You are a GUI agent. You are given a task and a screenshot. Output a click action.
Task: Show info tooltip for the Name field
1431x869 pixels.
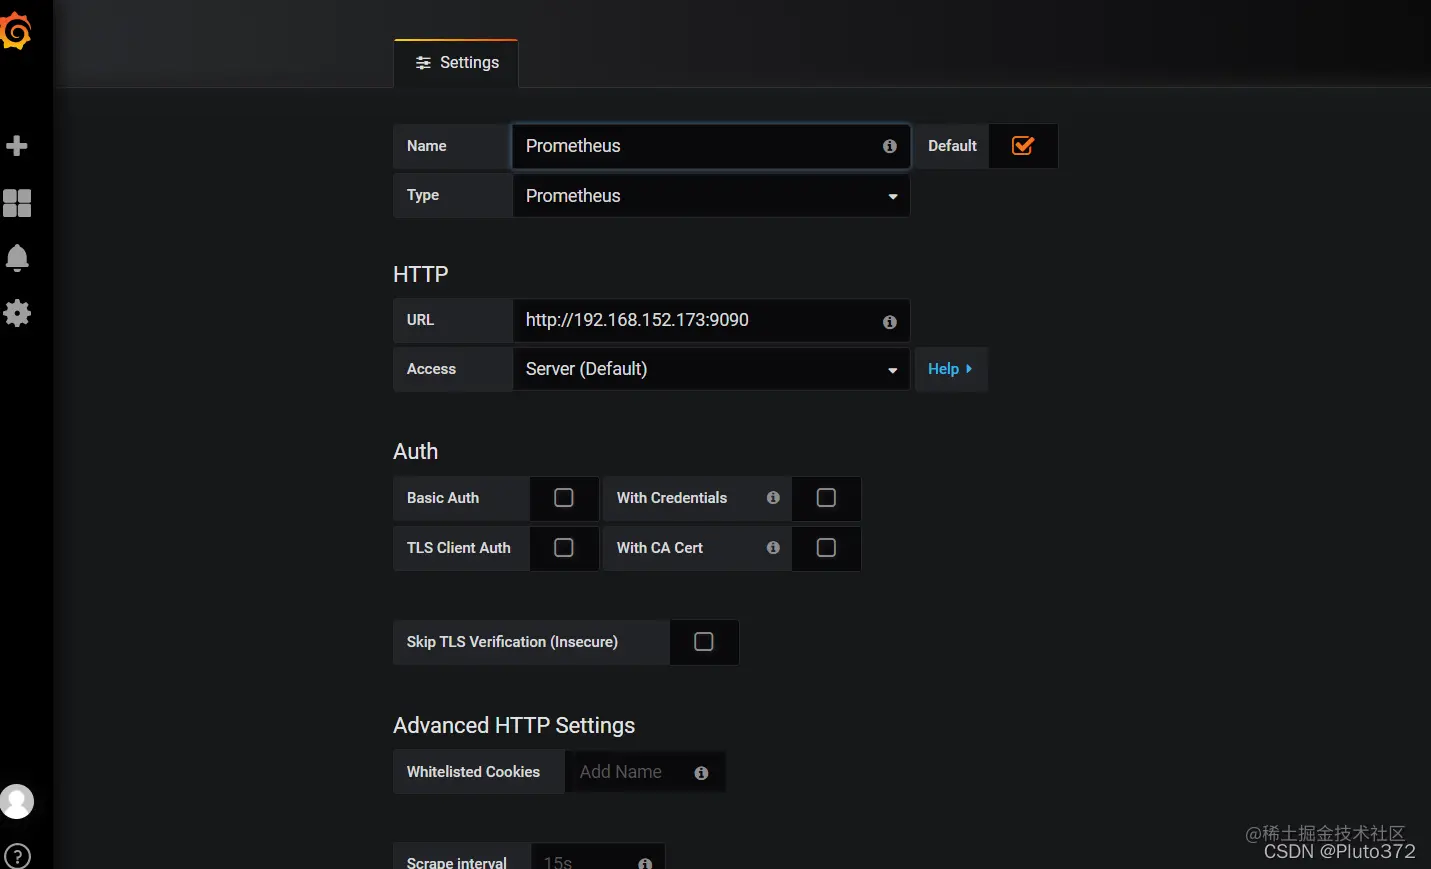(x=890, y=146)
